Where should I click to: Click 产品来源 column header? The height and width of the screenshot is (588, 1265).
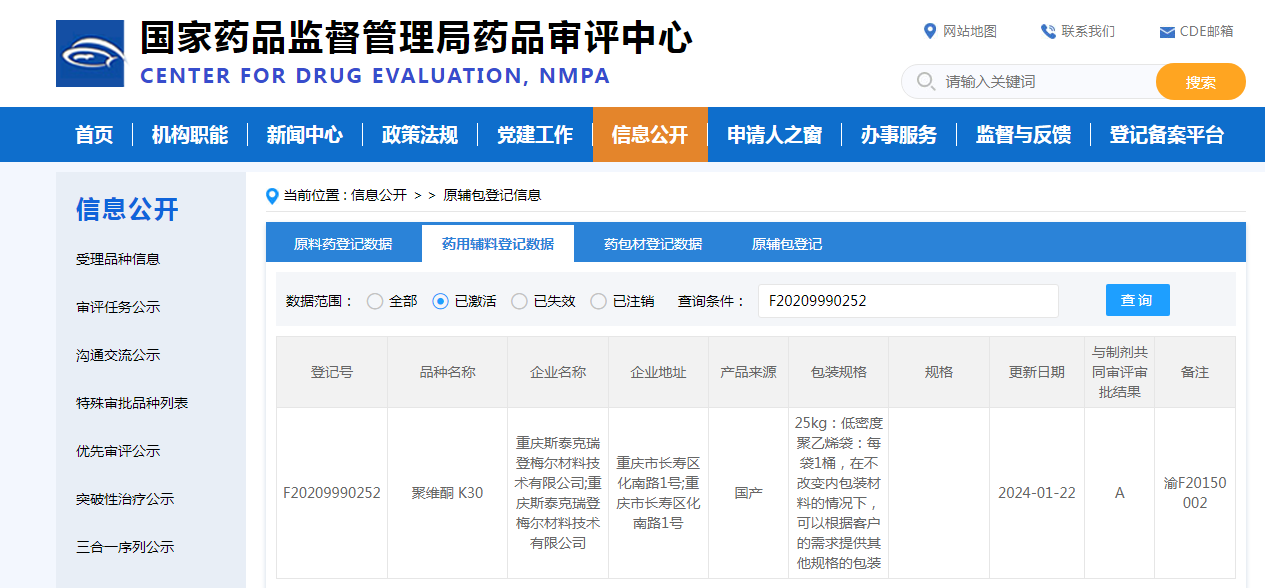(x=748, y=372)
